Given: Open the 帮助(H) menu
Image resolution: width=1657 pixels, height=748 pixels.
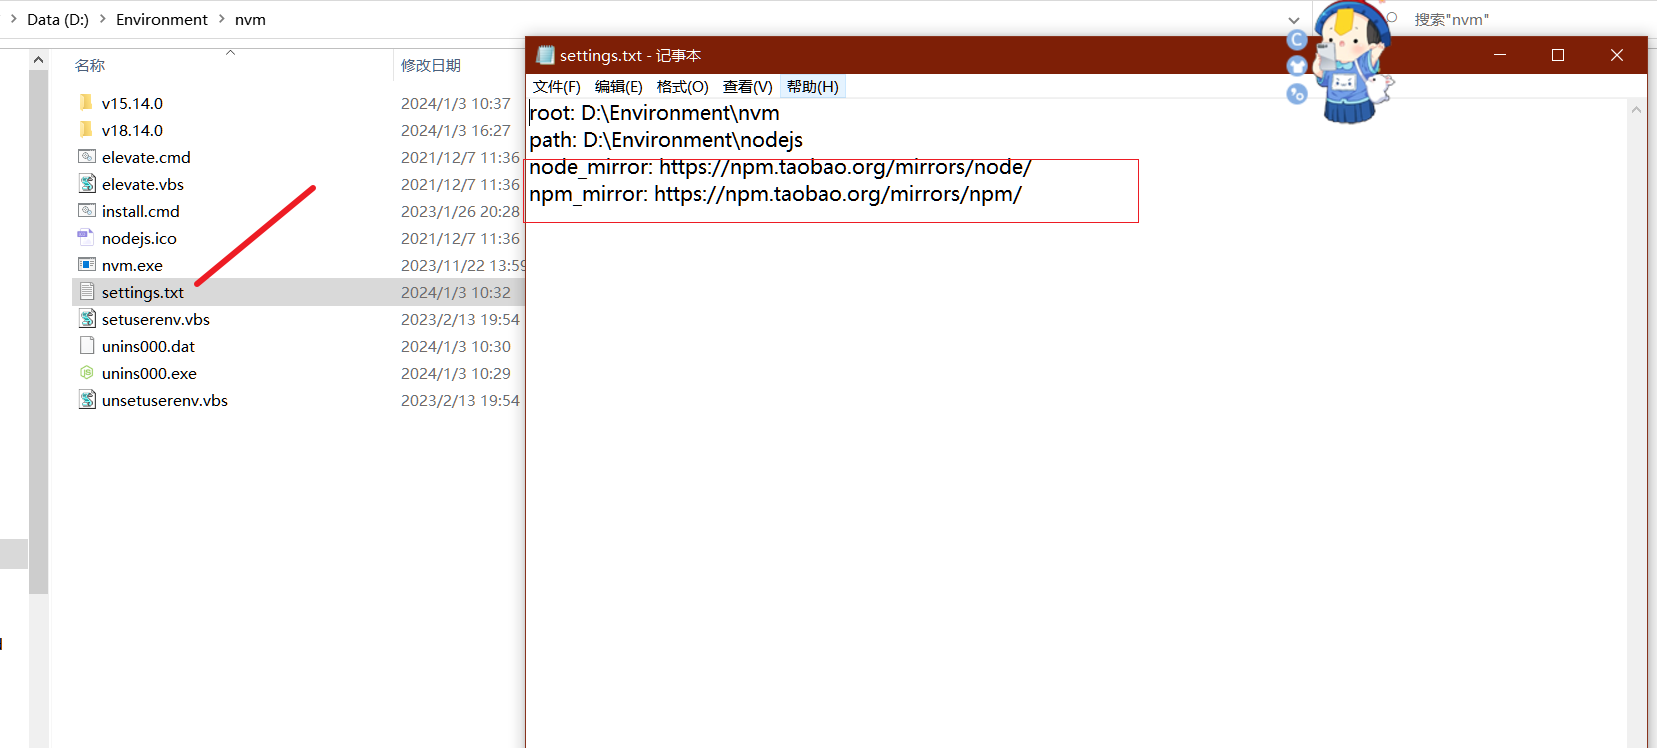Looking at the screenshot, I should point(812,87).
